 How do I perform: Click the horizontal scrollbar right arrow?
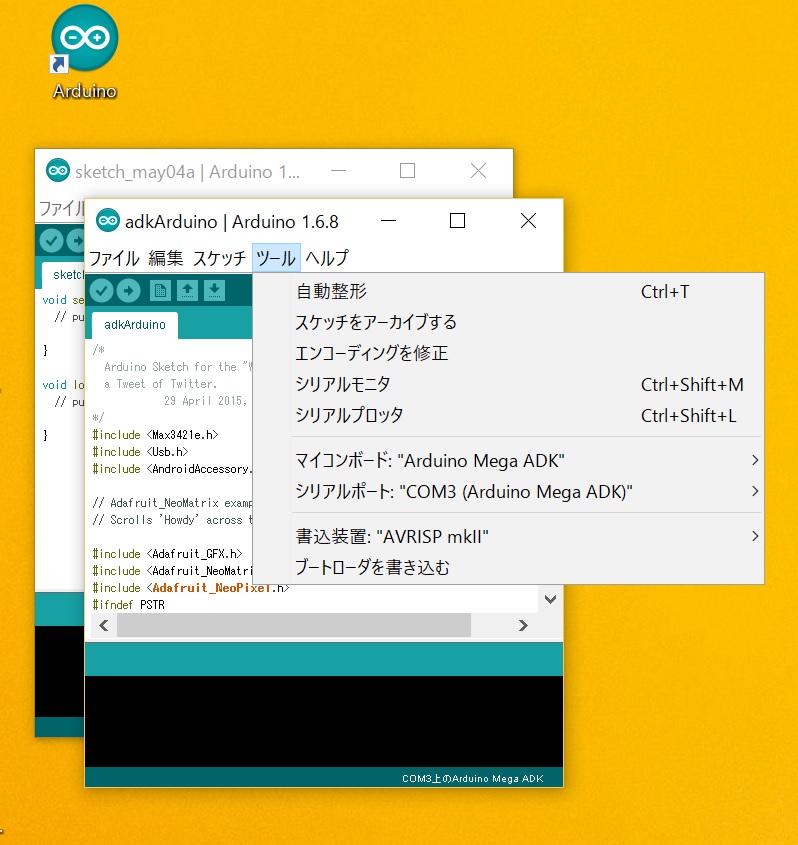[522, 625]
